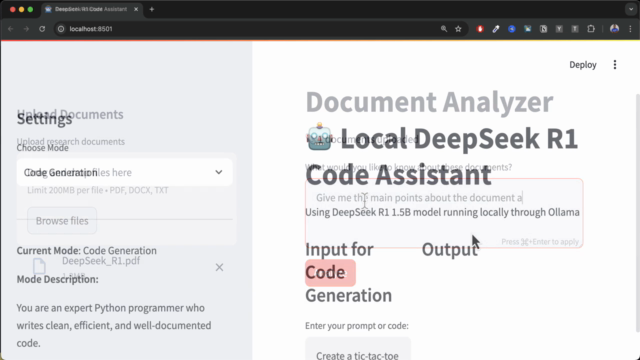Activate the eyedropper color picker extension
The height and width of the screenshot is (360, 640).
click(x=496, y=29)
